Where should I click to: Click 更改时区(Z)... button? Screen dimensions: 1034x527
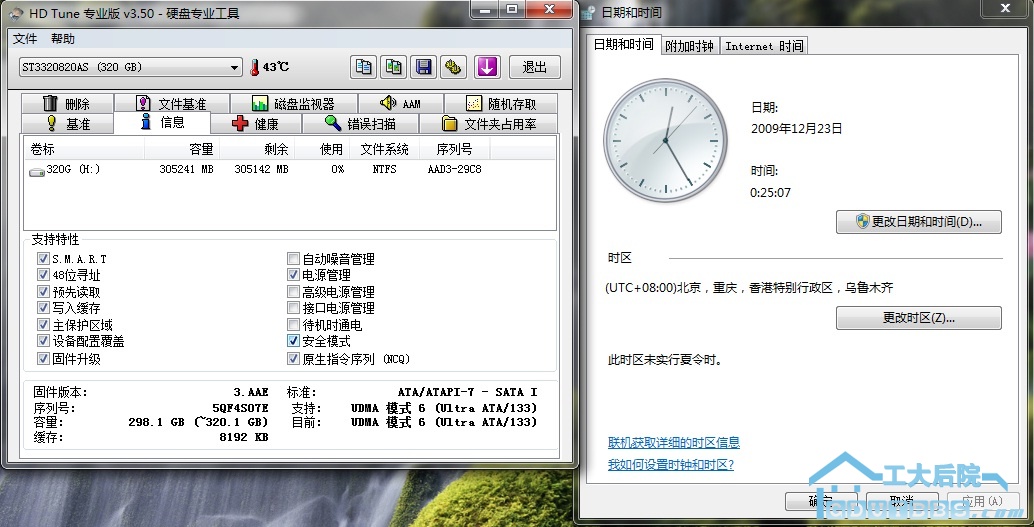tap(919, 318)
